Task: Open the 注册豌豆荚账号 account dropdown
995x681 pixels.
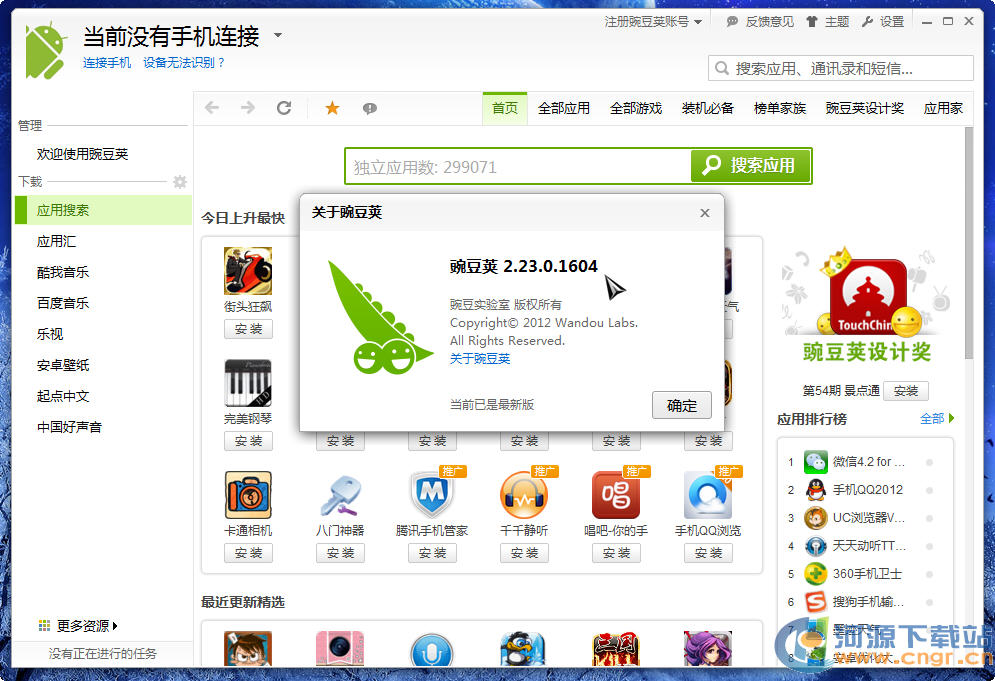Action: (653, 22)
